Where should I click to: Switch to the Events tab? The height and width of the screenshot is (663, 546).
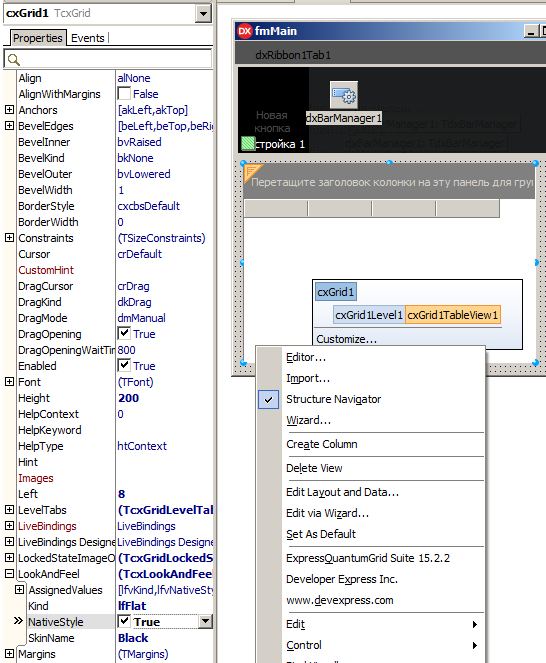coord(88,38)
